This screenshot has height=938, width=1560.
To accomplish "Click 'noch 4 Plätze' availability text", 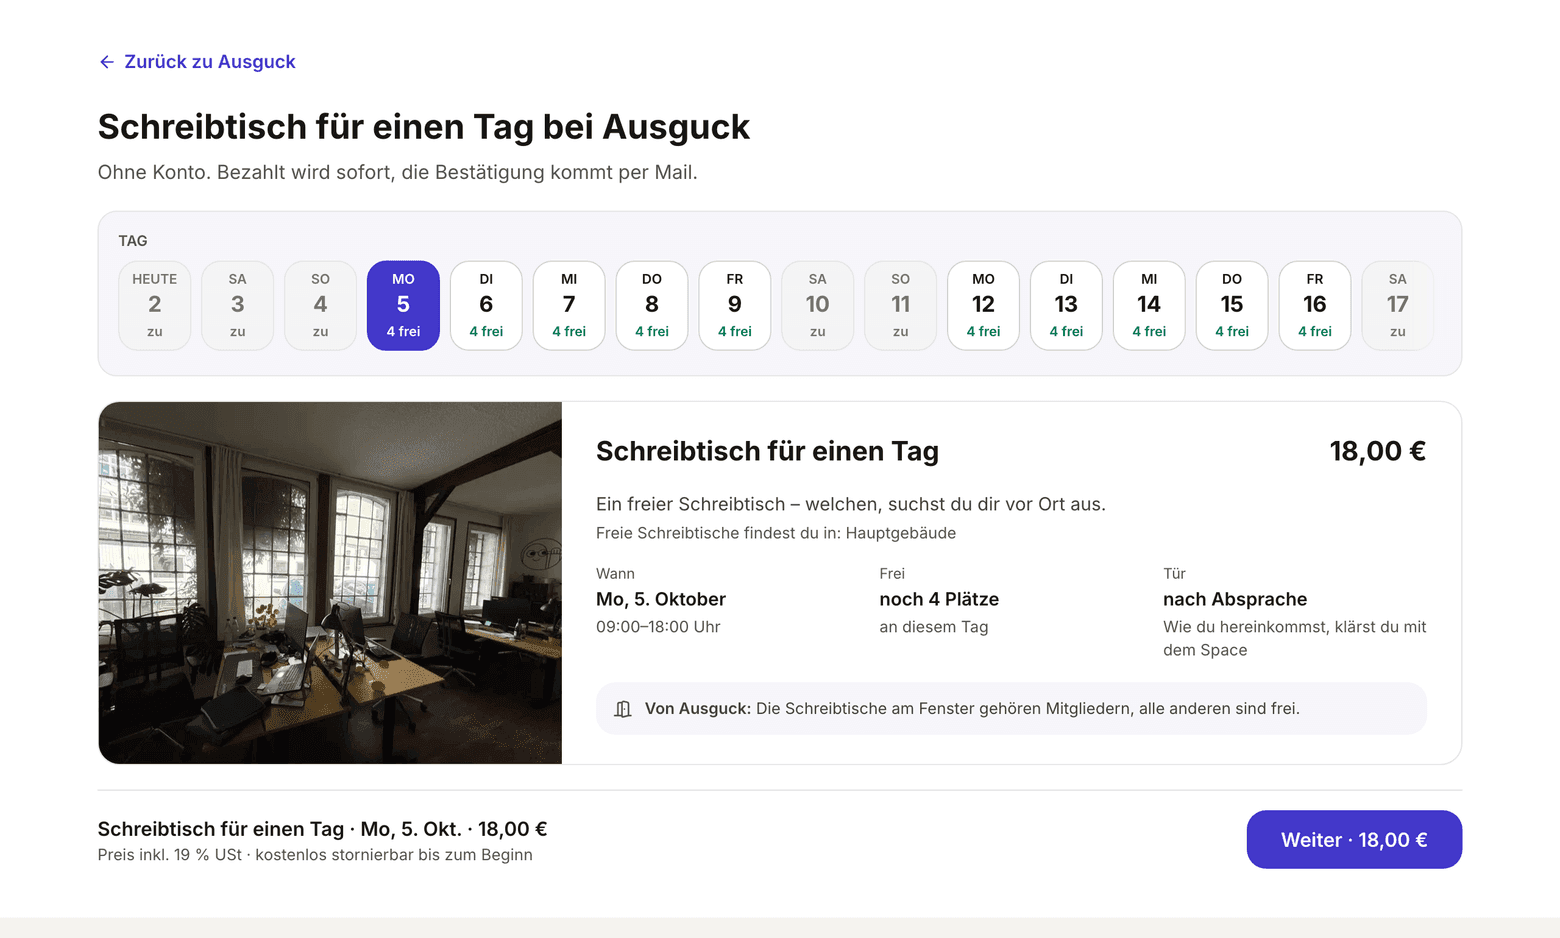I will (x=939, y=599).
